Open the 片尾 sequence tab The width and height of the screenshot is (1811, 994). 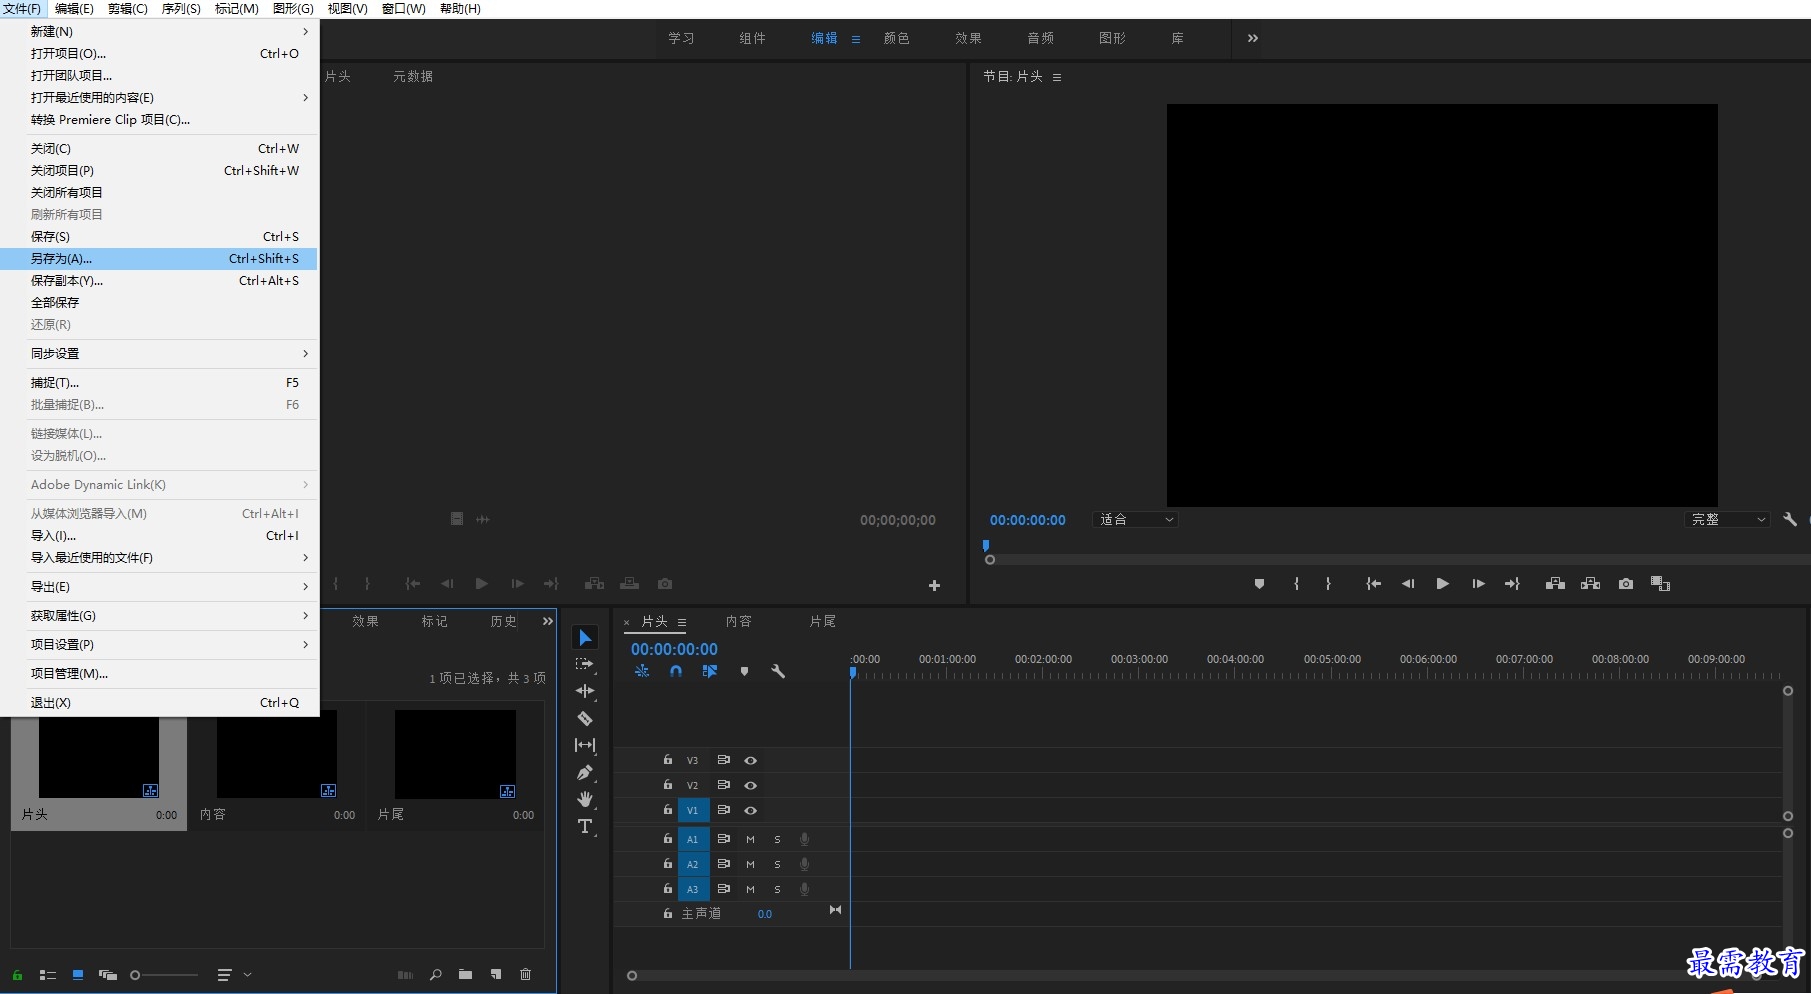[x=823, y=621]
